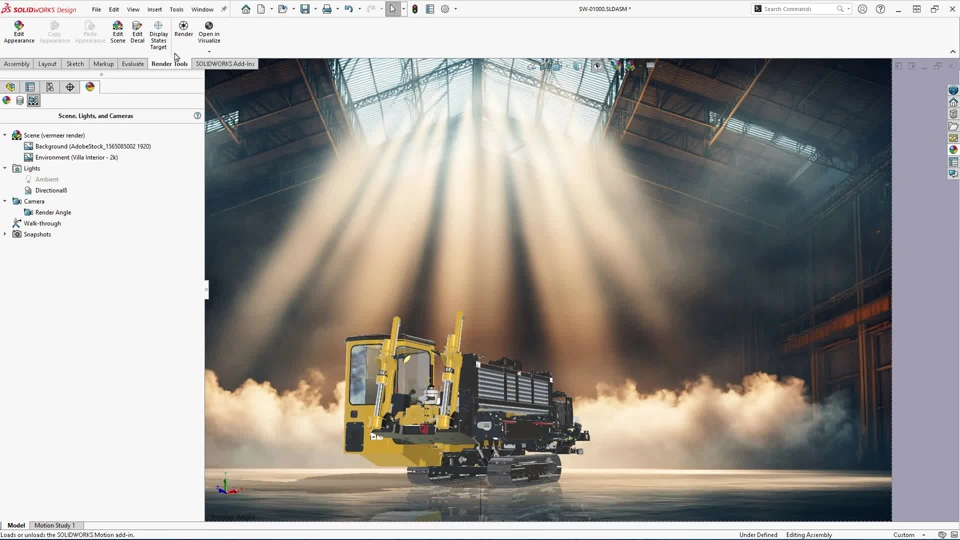This screenshot has height=540, width=960.
Task: Switch to the Evaluate tab
Action: [133, 64]
